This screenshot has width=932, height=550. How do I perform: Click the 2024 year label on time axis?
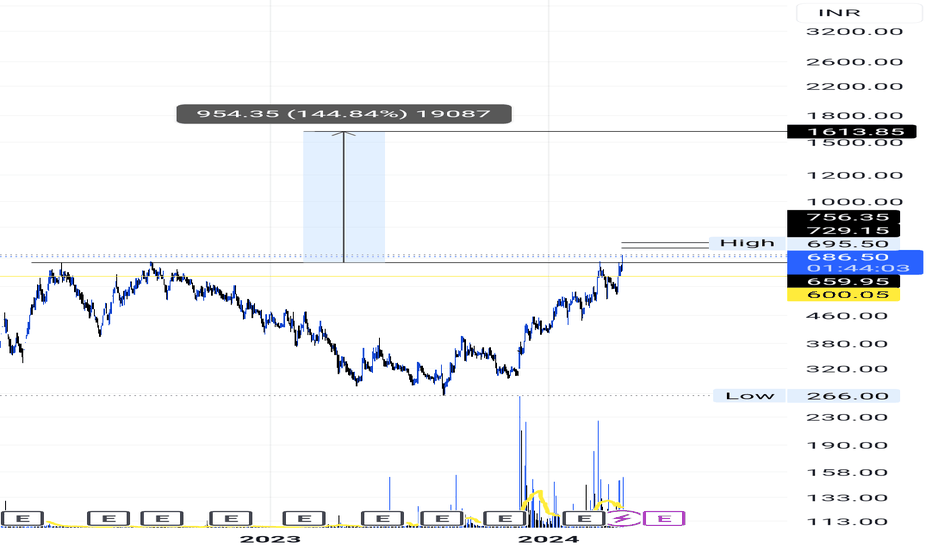coord(548,539)
